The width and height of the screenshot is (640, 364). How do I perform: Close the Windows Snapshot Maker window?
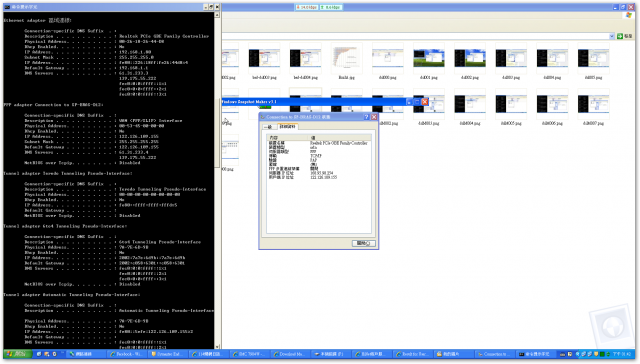425,102
